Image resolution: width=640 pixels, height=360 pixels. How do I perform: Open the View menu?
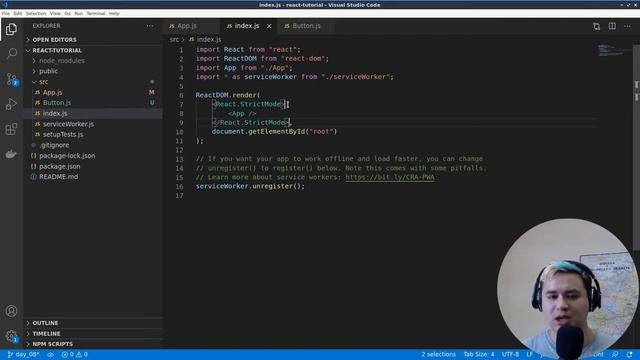point(55,13)
